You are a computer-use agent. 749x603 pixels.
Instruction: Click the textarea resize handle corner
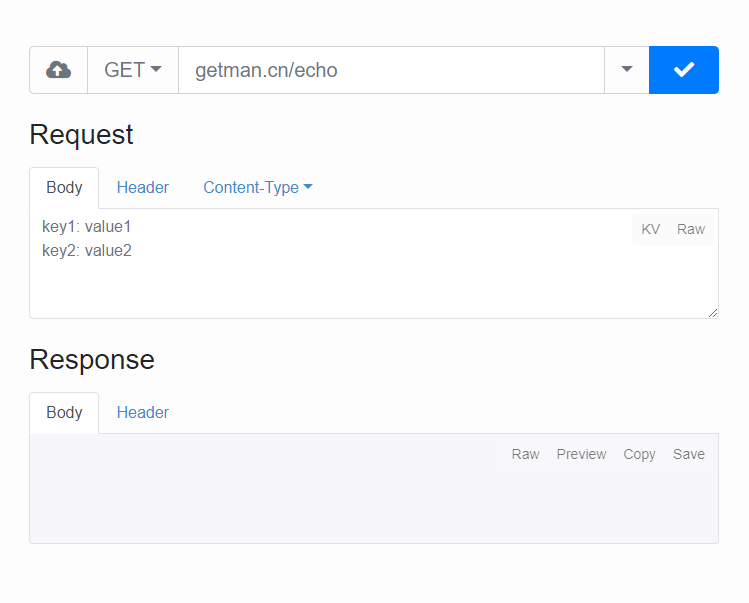point(713,313)
